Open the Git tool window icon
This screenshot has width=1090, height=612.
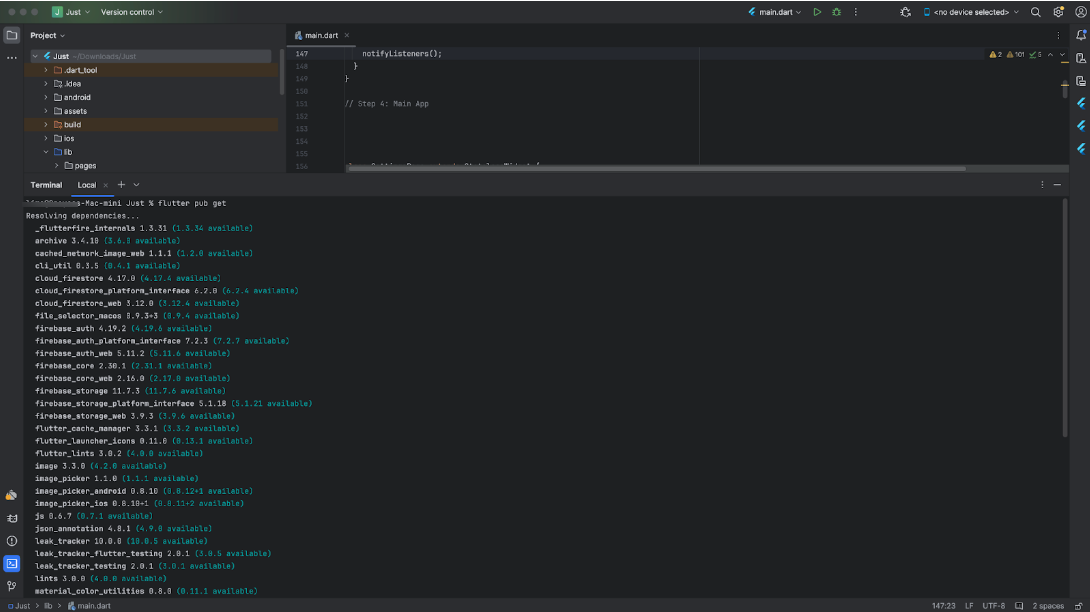11,586
